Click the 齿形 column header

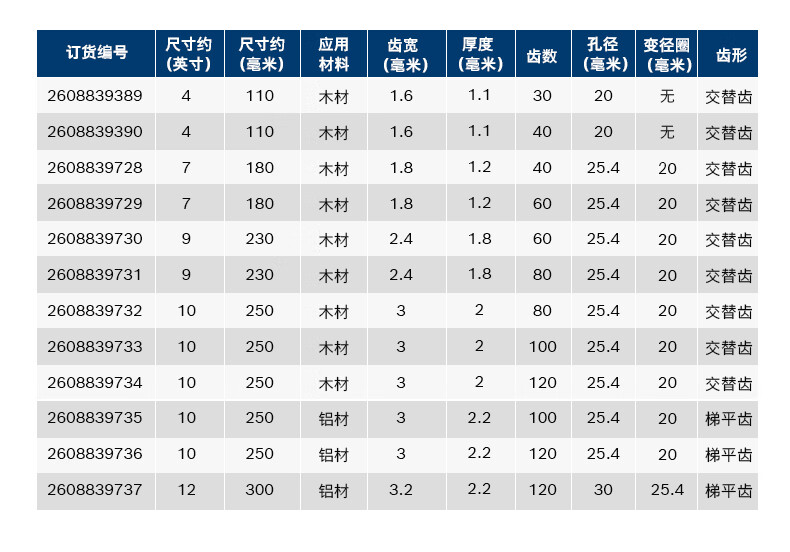coord(731,55)
